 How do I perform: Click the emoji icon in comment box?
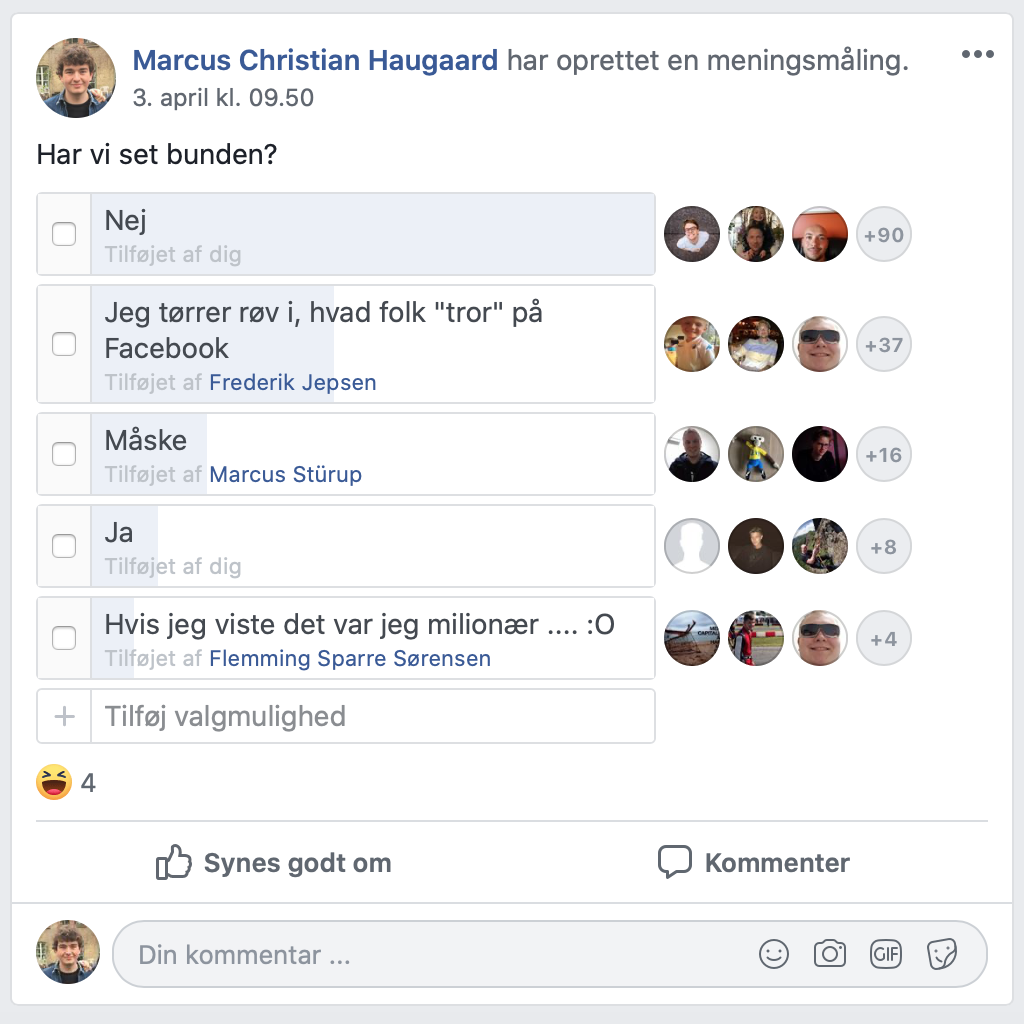point(774,954)
